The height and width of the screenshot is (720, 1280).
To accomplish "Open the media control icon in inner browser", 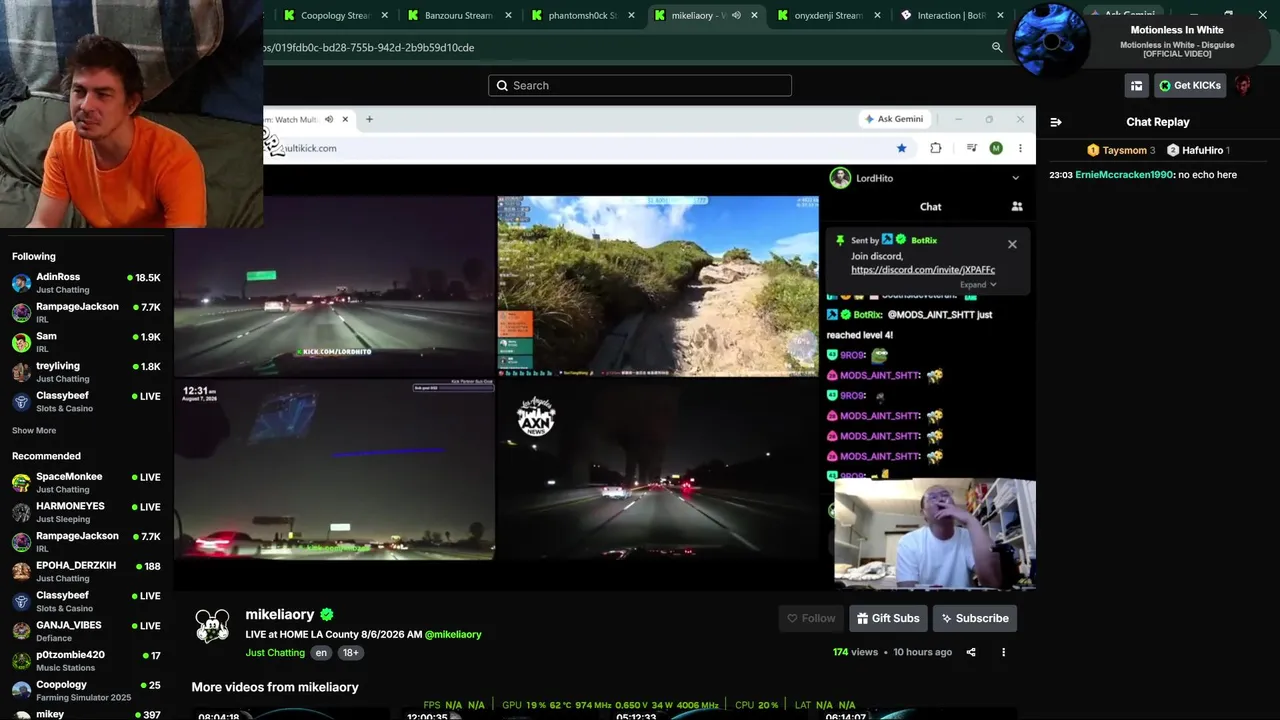I will (971, 148).
